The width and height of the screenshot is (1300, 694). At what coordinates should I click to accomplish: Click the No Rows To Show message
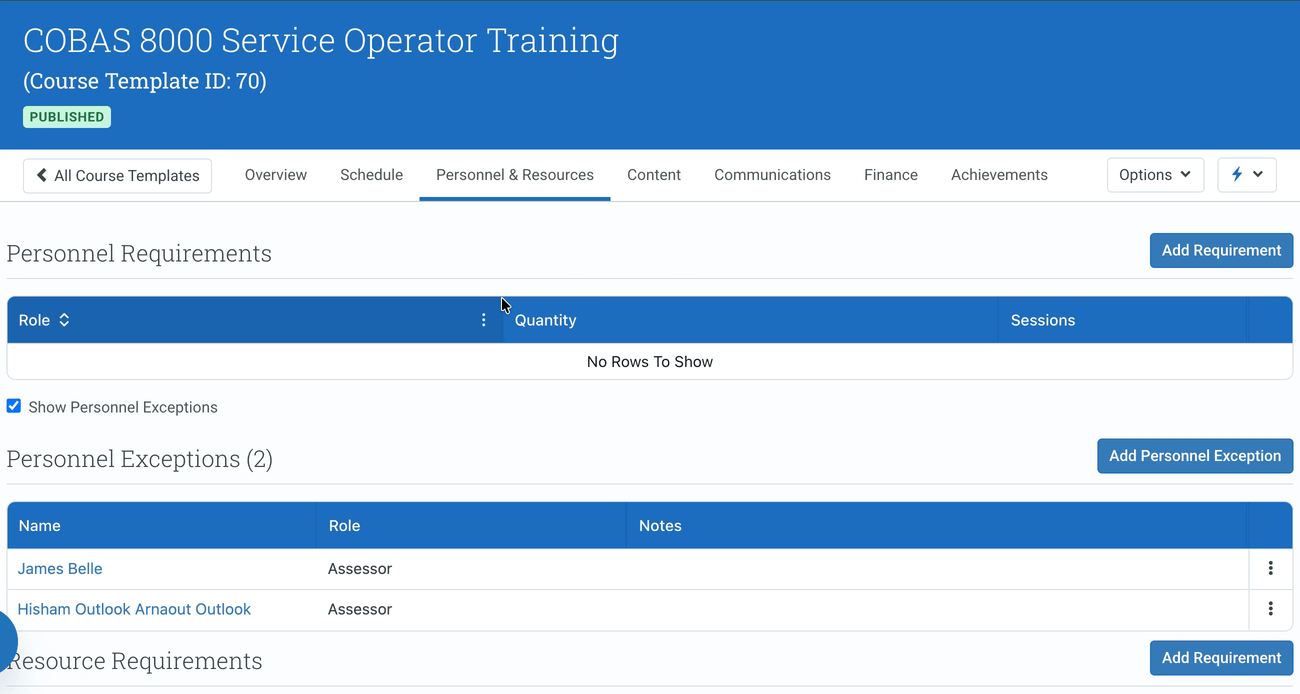click(x=650, y=362)
